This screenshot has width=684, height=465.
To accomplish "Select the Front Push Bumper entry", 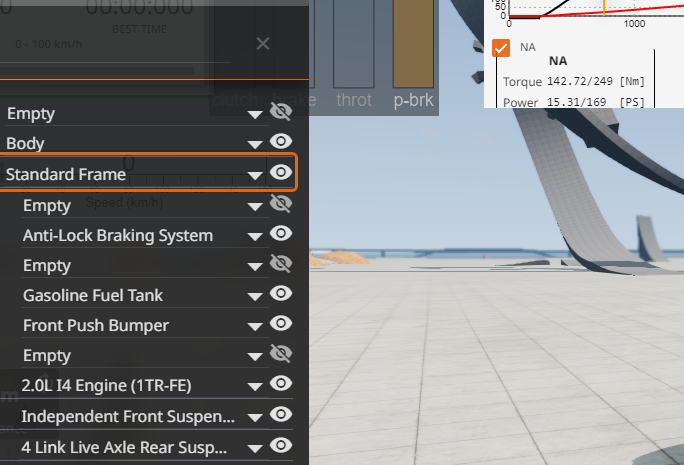I will point(96,325).
